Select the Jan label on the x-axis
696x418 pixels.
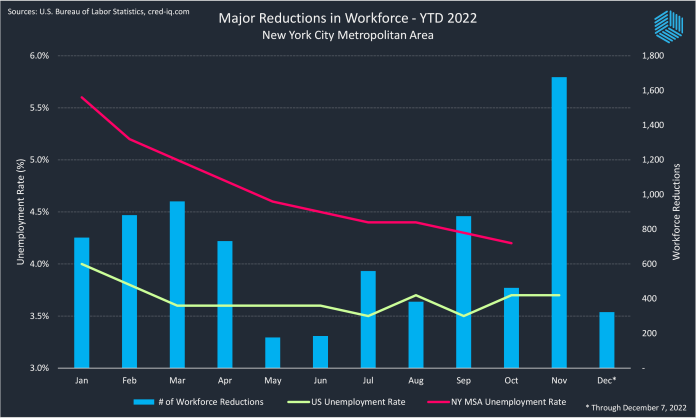pyautogui.click(x=82, y=381)
